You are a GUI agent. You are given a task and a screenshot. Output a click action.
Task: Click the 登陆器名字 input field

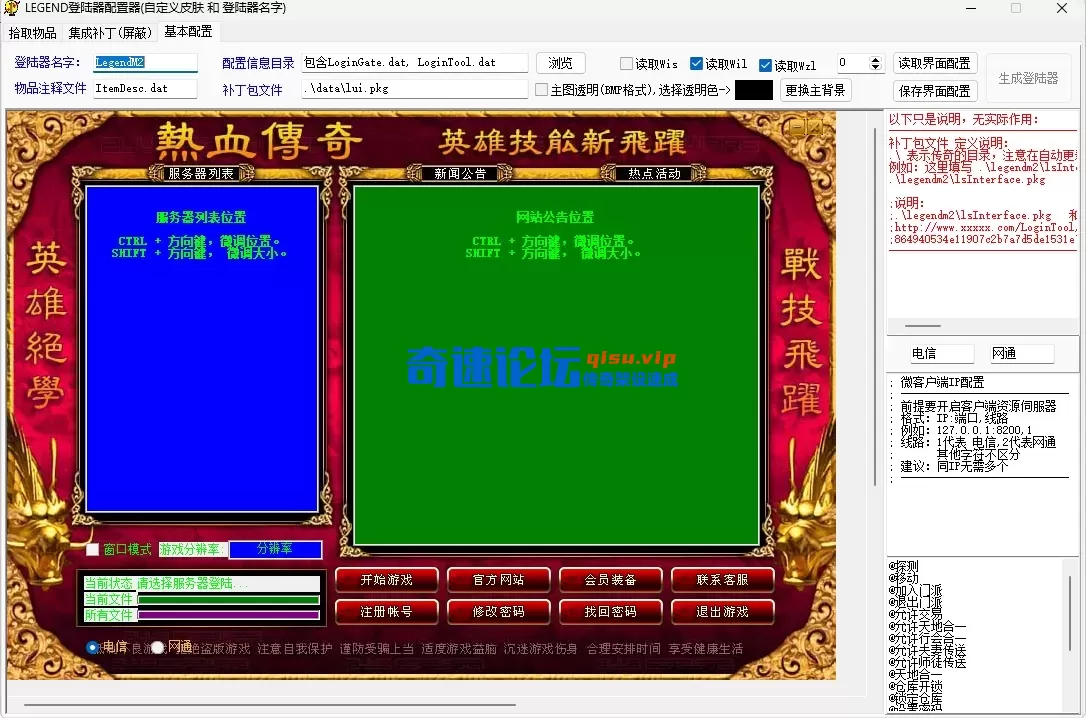[x=145, y=62]
